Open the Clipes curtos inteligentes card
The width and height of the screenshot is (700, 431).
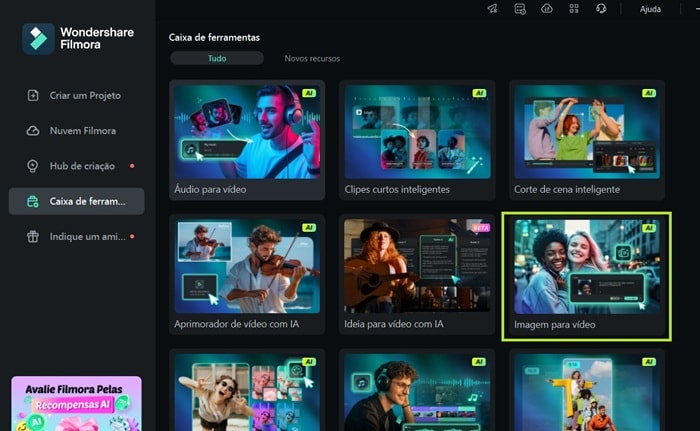[417, 140]
